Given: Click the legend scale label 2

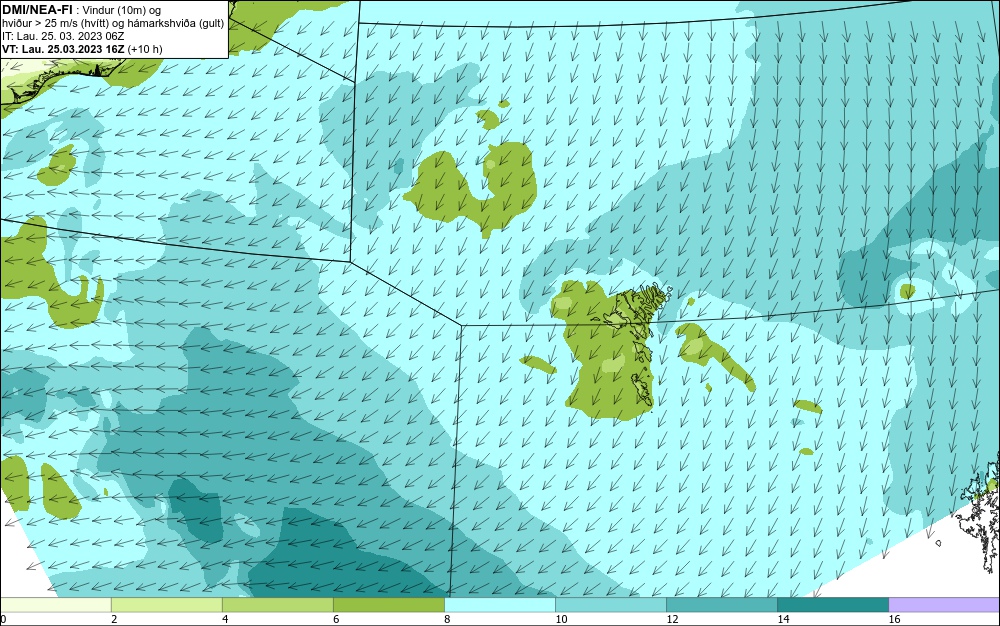Looking at the screenshot, I should click(114, 619).
